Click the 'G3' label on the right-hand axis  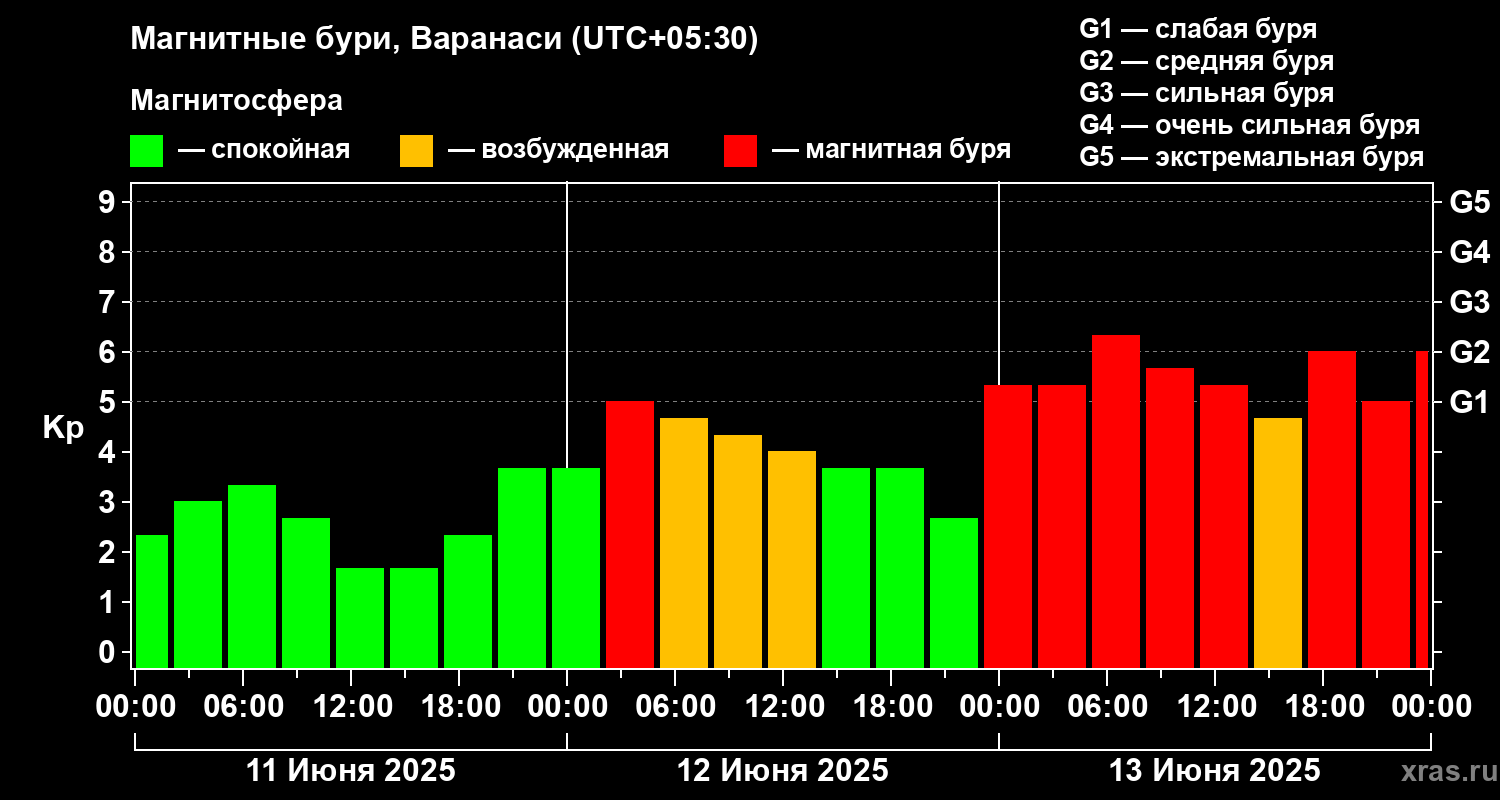(x=1469, y=302)
